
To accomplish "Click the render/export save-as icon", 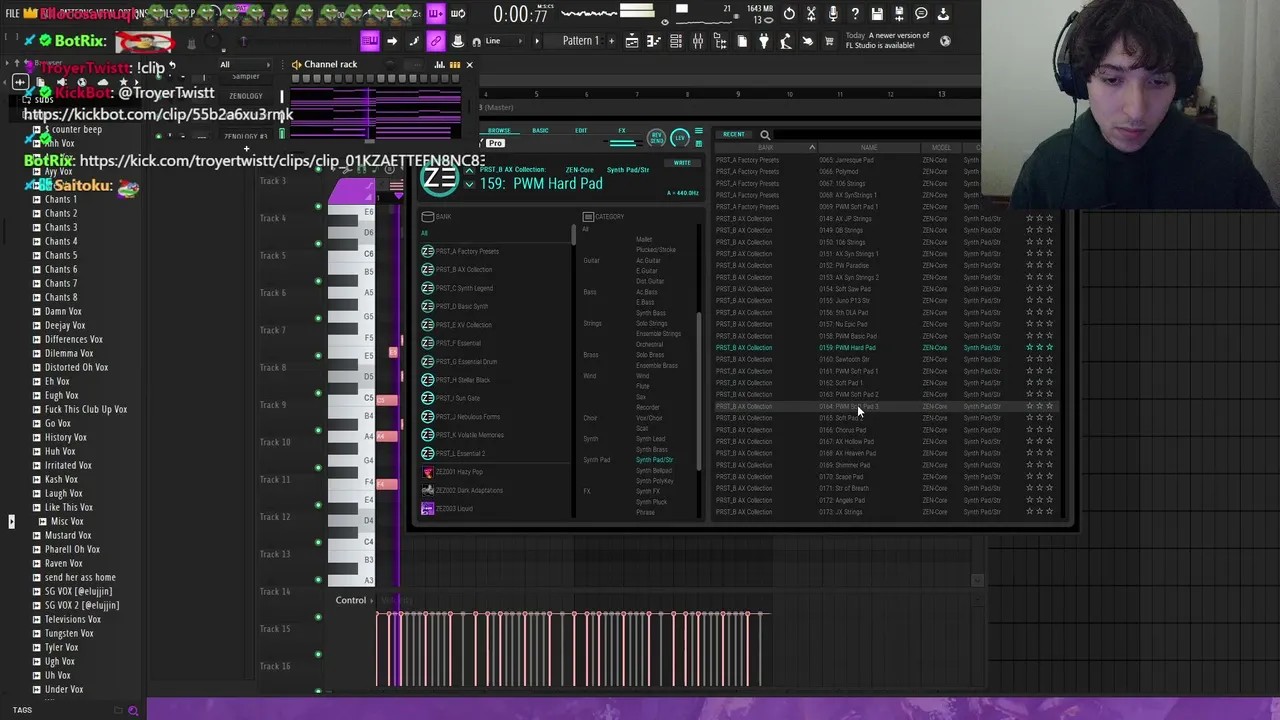I will pyautogui.click(x=899, y=14).
